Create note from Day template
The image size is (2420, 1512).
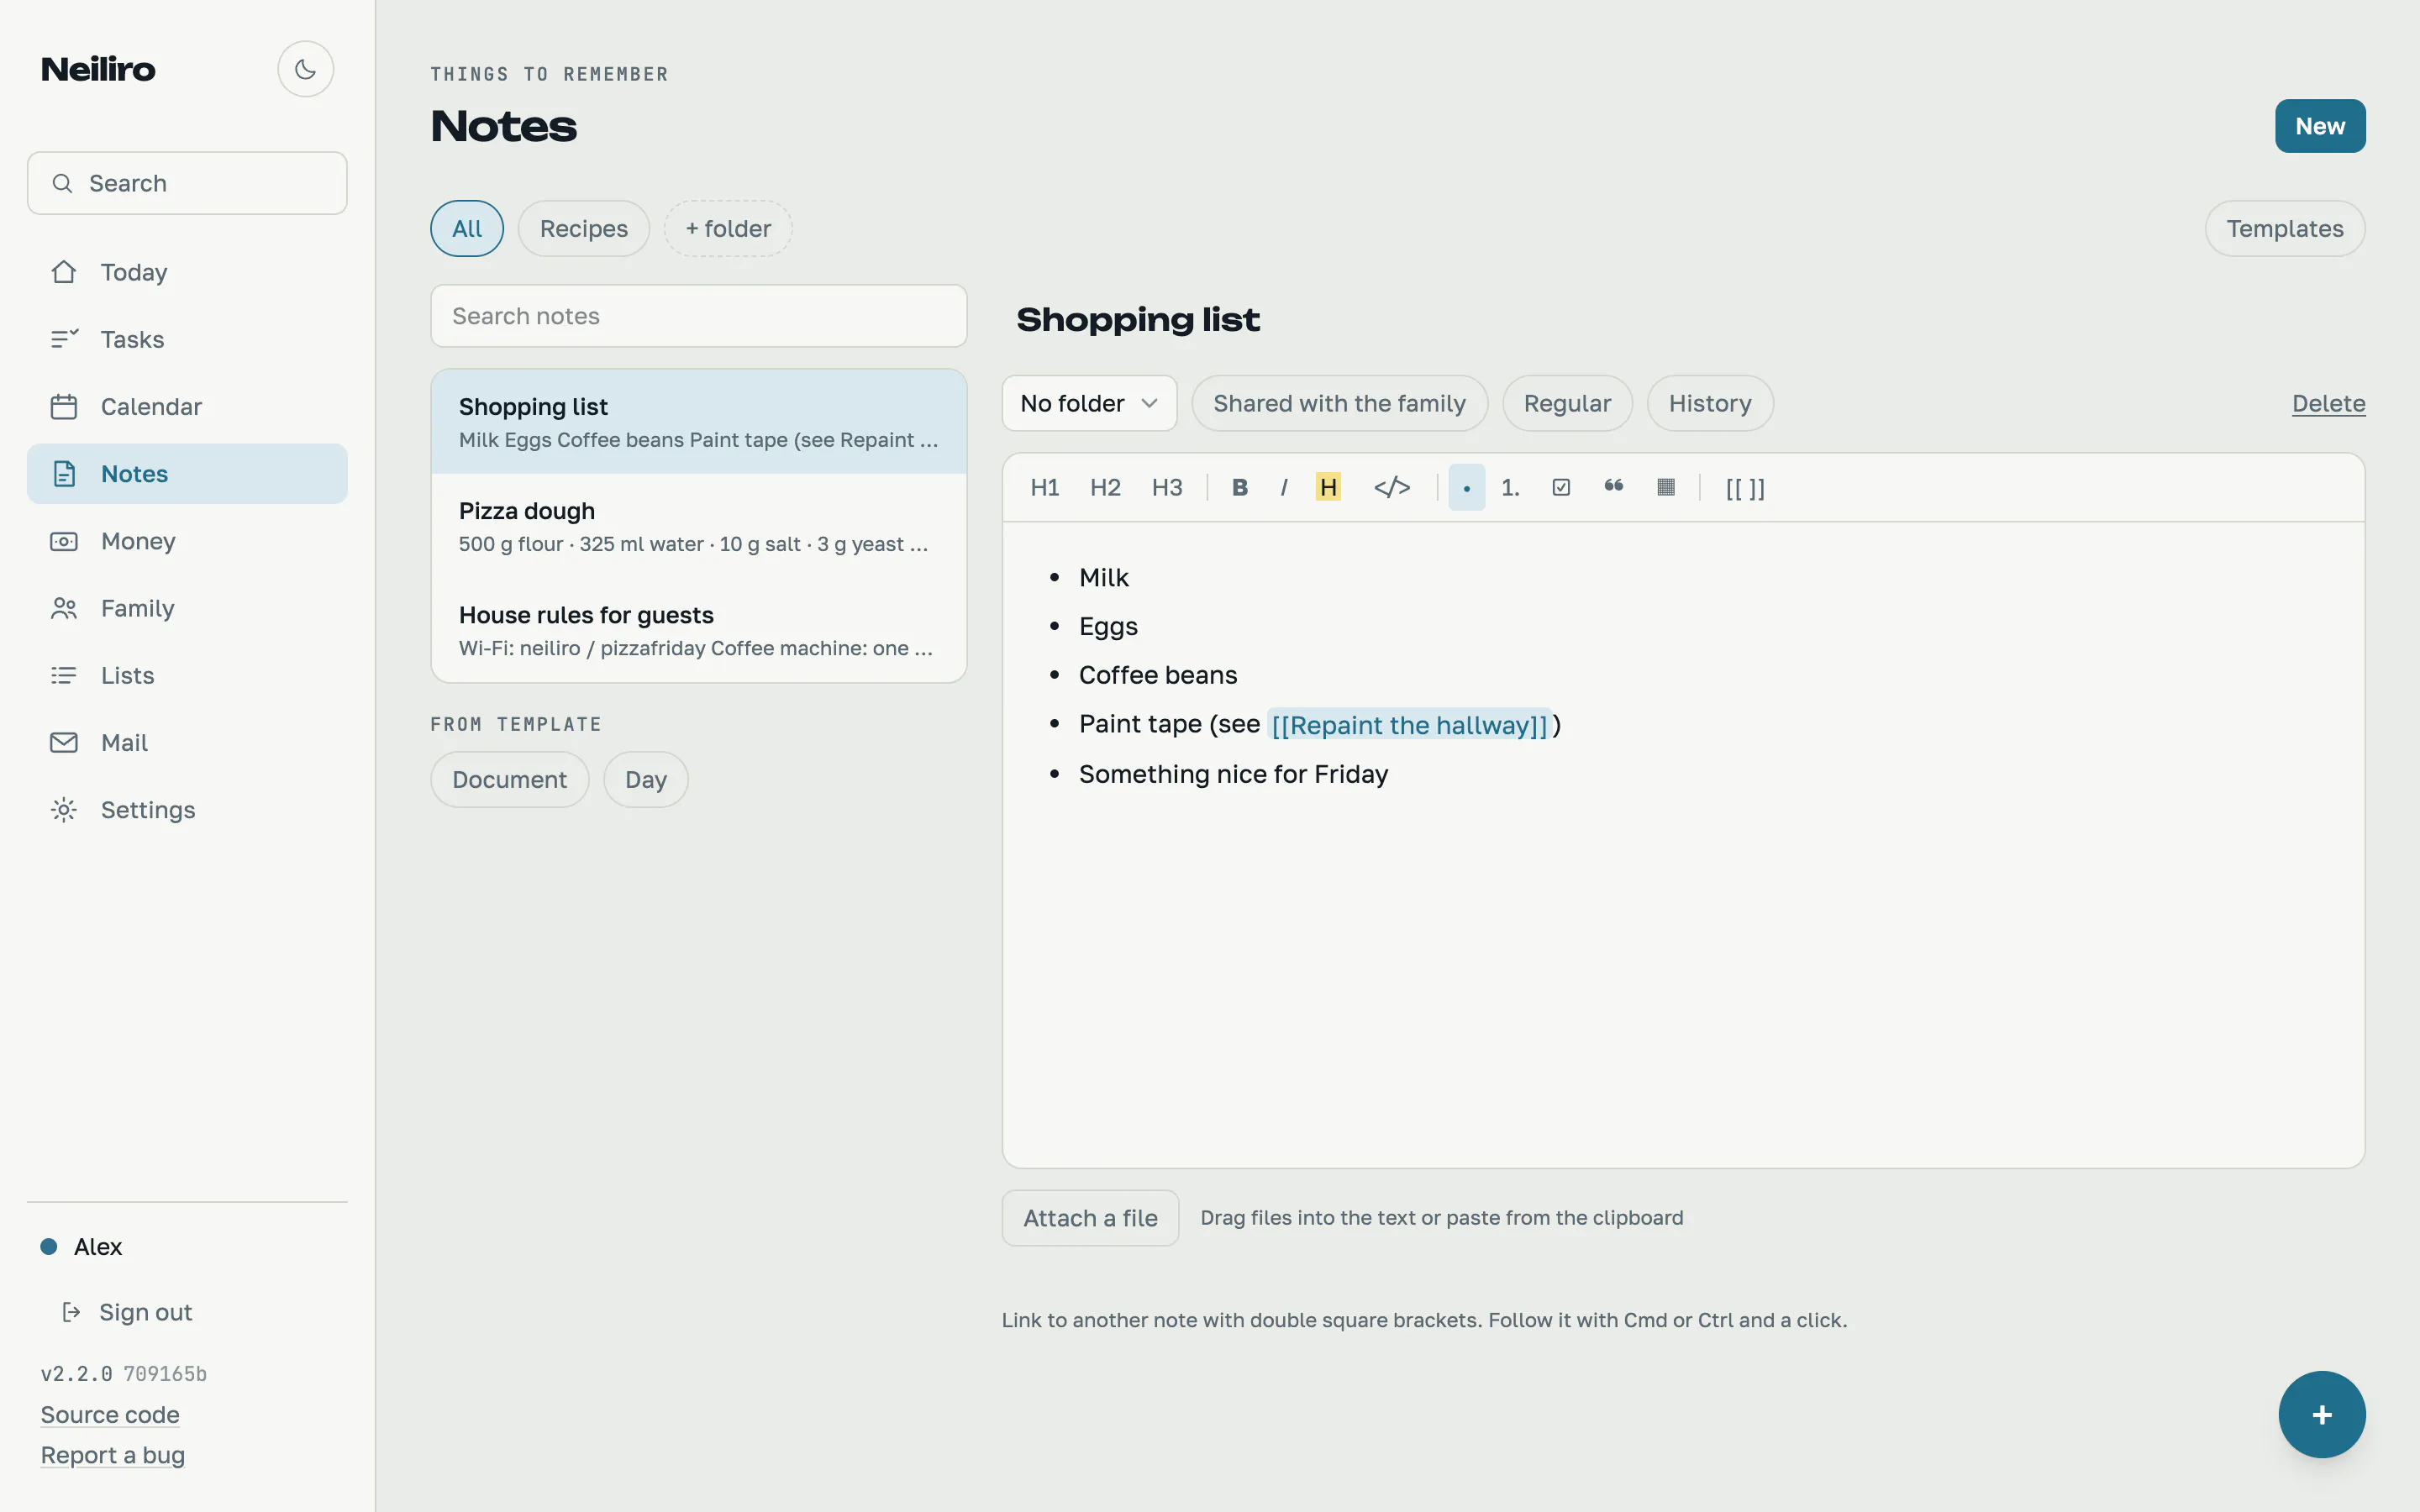point(645,779)
